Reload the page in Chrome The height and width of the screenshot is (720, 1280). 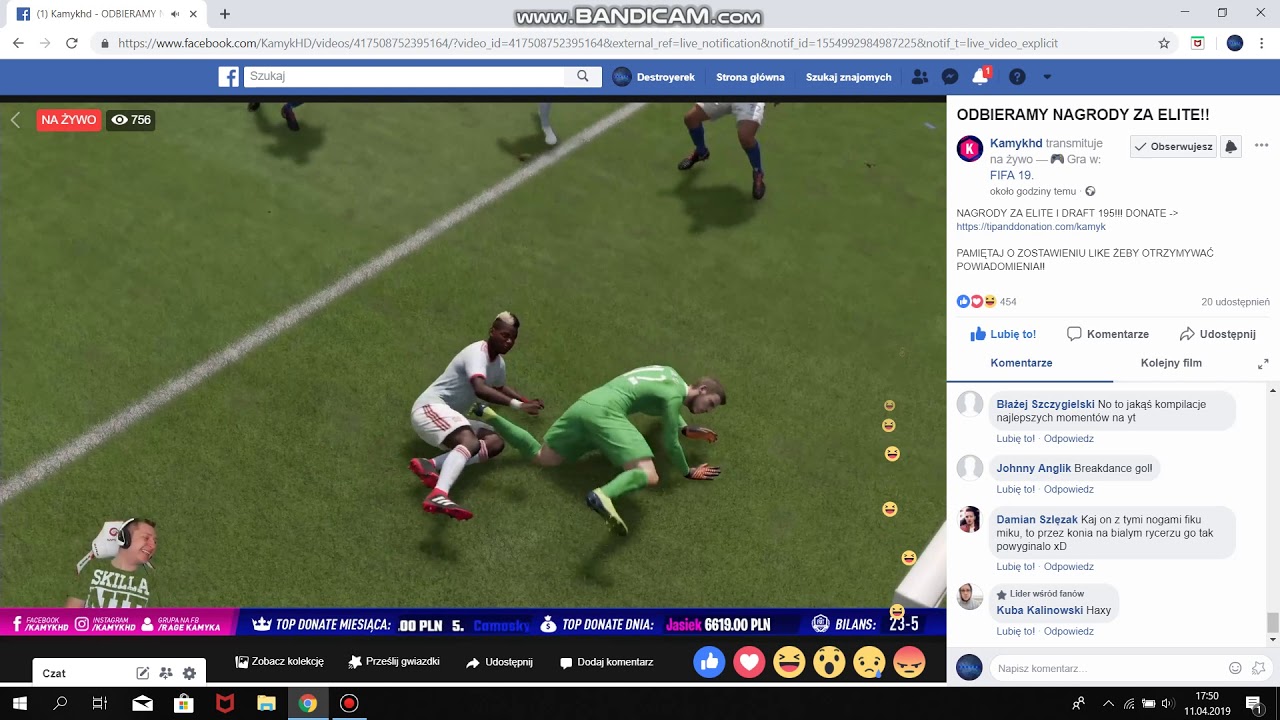[x=72, y=43]
